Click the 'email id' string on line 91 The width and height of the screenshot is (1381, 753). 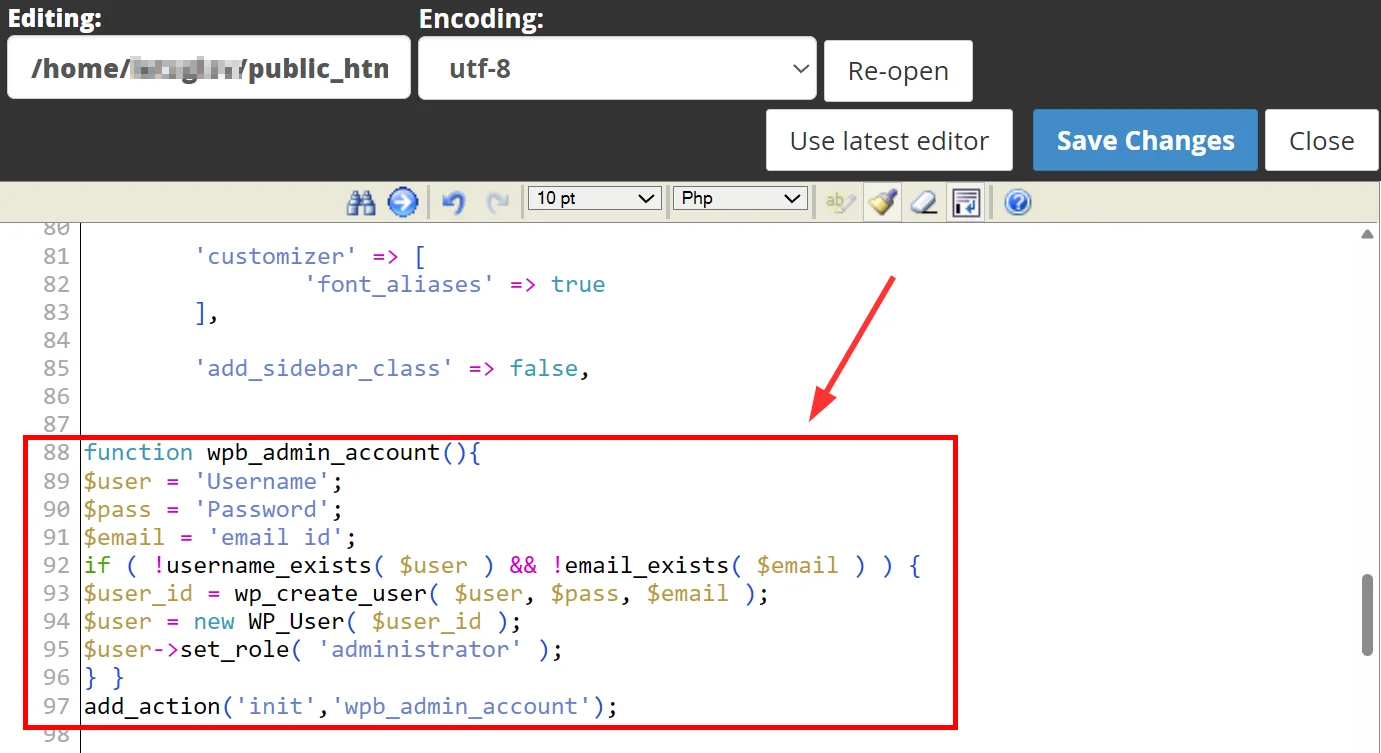pyautogui.click(x=275, y=538)
